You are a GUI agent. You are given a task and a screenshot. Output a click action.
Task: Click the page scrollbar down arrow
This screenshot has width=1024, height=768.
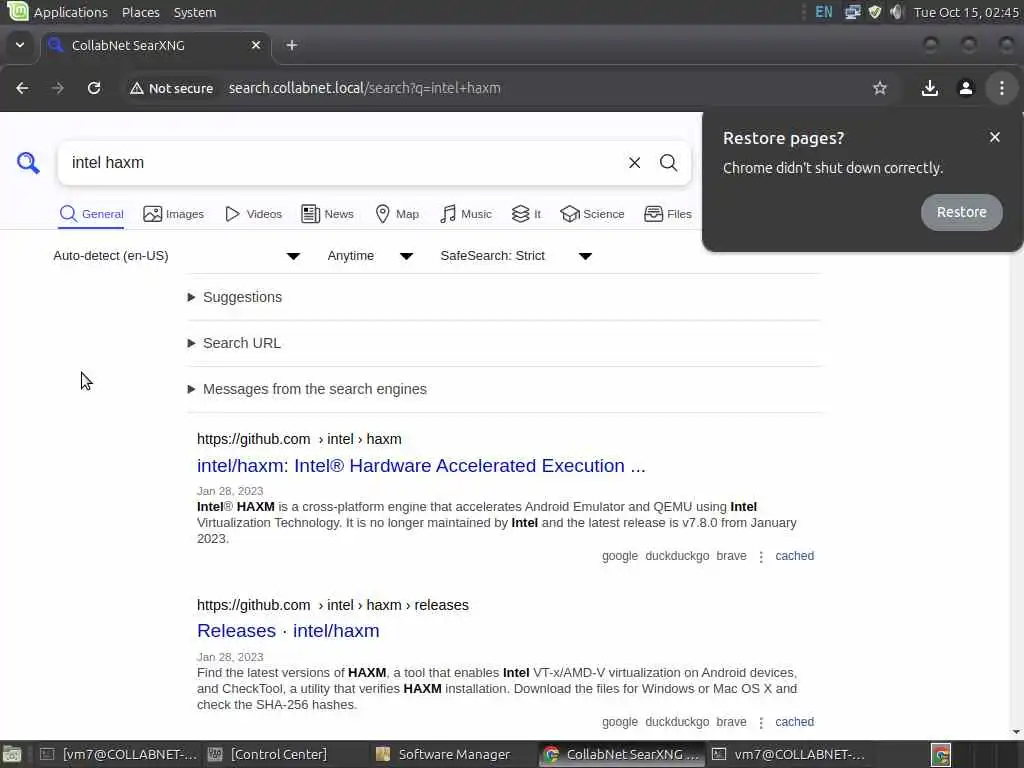(1016, 733)
